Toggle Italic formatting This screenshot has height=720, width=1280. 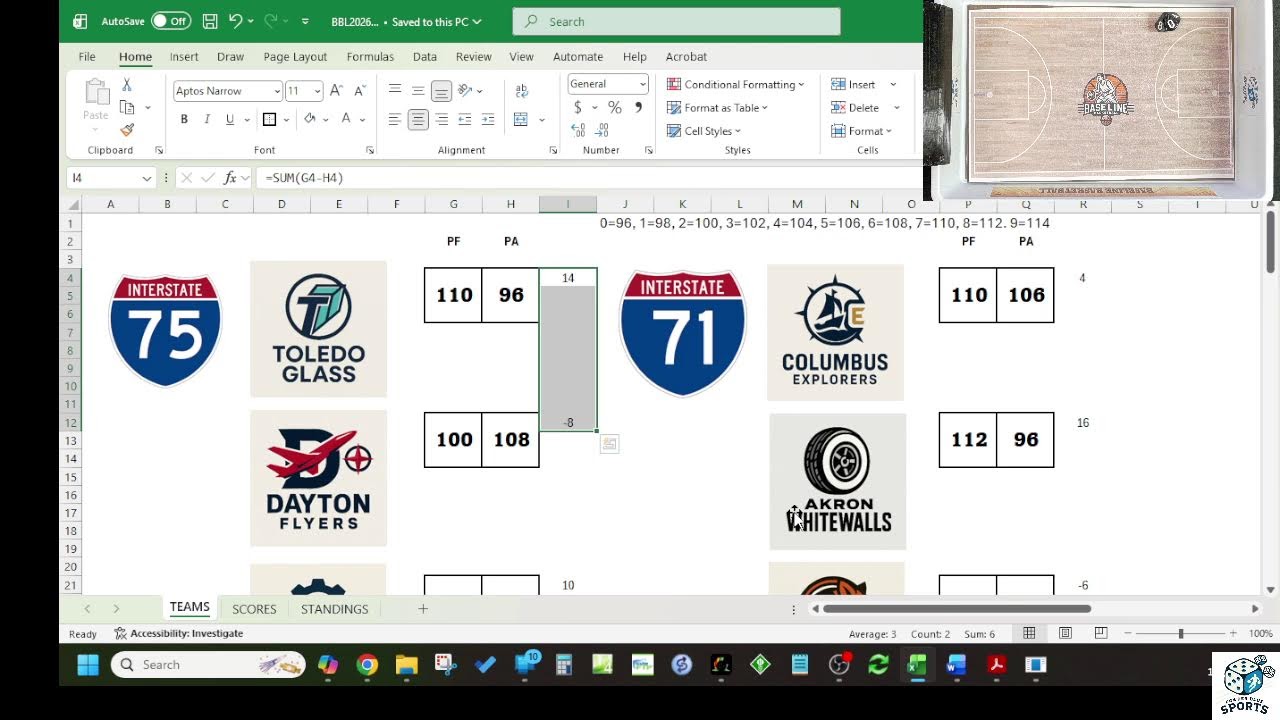point(207,119)
